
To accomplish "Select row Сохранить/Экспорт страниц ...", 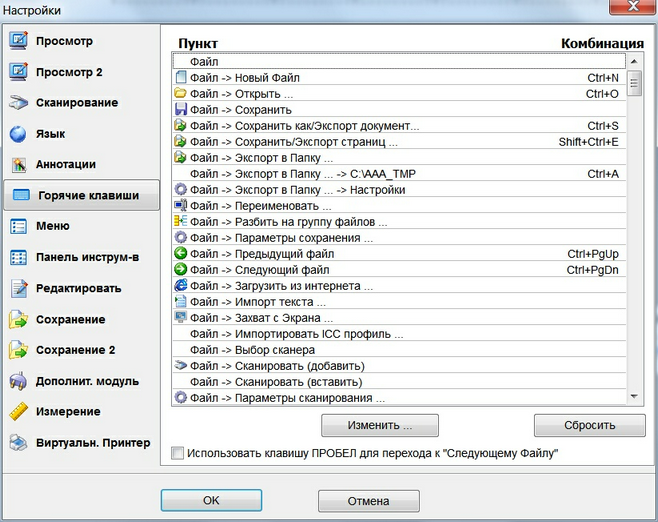I will tap(399, 141).
